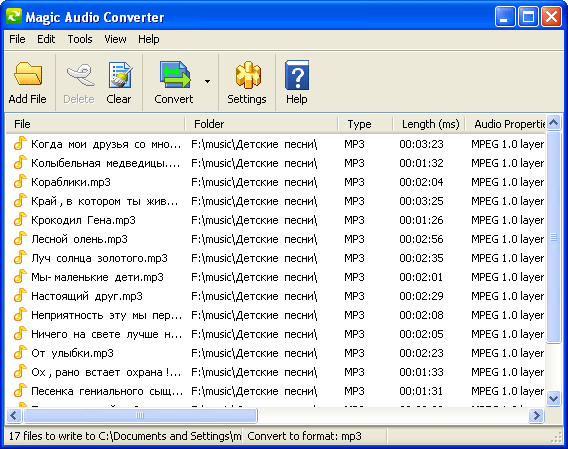The width and height of the screenshot is (568, 449).
Task: Click the Magic Audio Converter title icon
Action: (x=14, y=16)
